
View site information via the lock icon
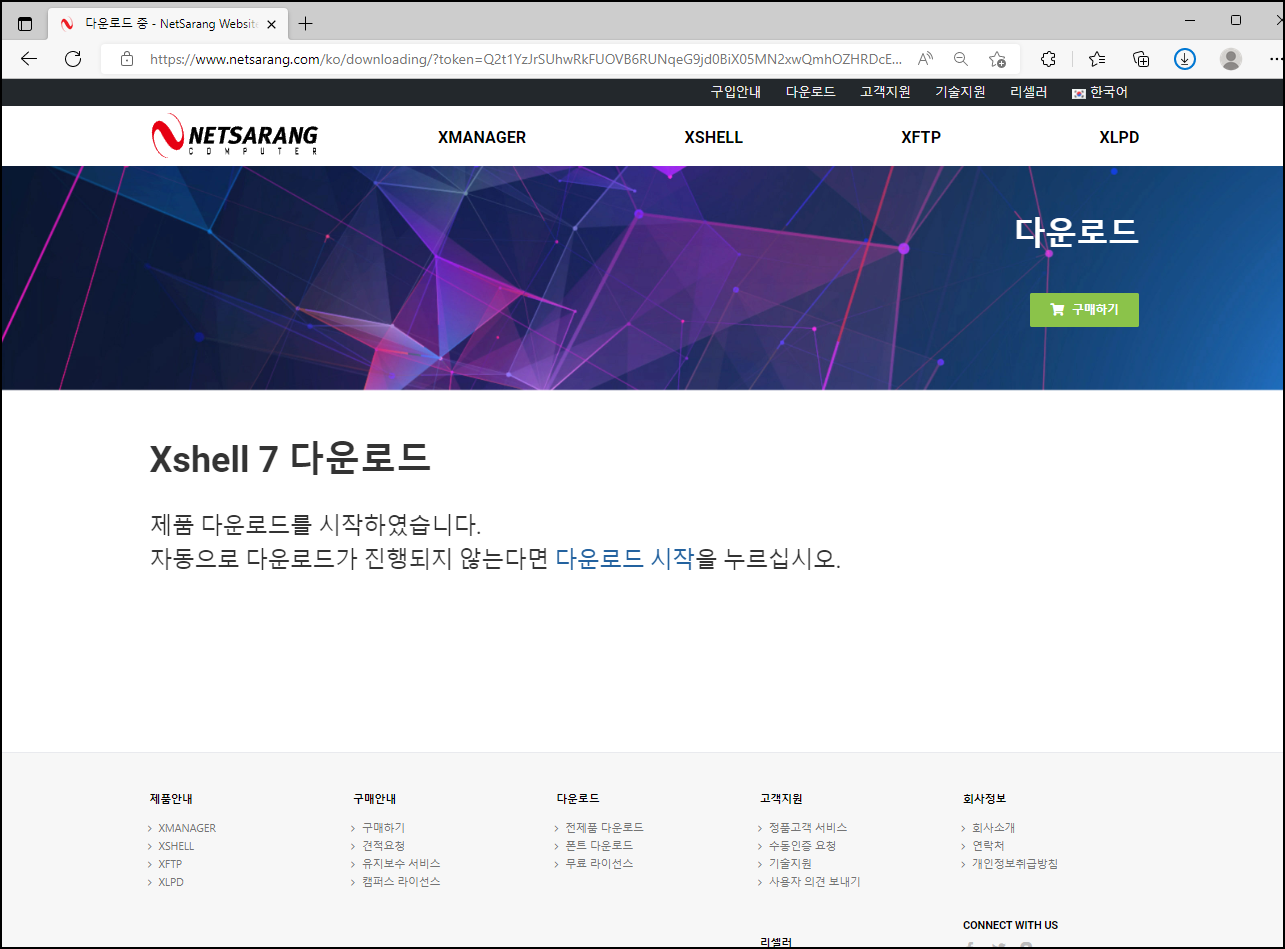point(127,59)
